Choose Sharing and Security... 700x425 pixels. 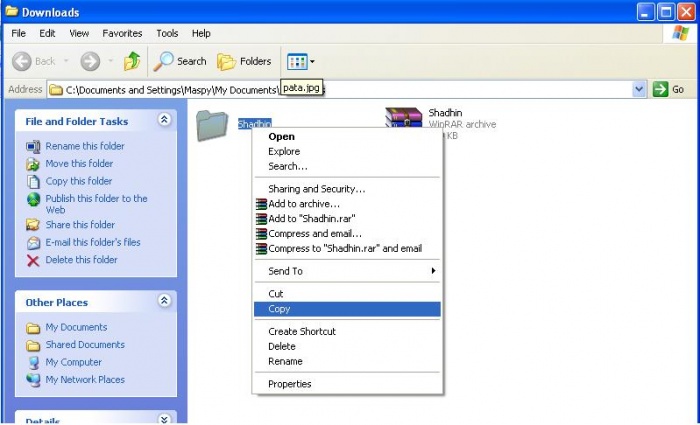coord(347,189)
